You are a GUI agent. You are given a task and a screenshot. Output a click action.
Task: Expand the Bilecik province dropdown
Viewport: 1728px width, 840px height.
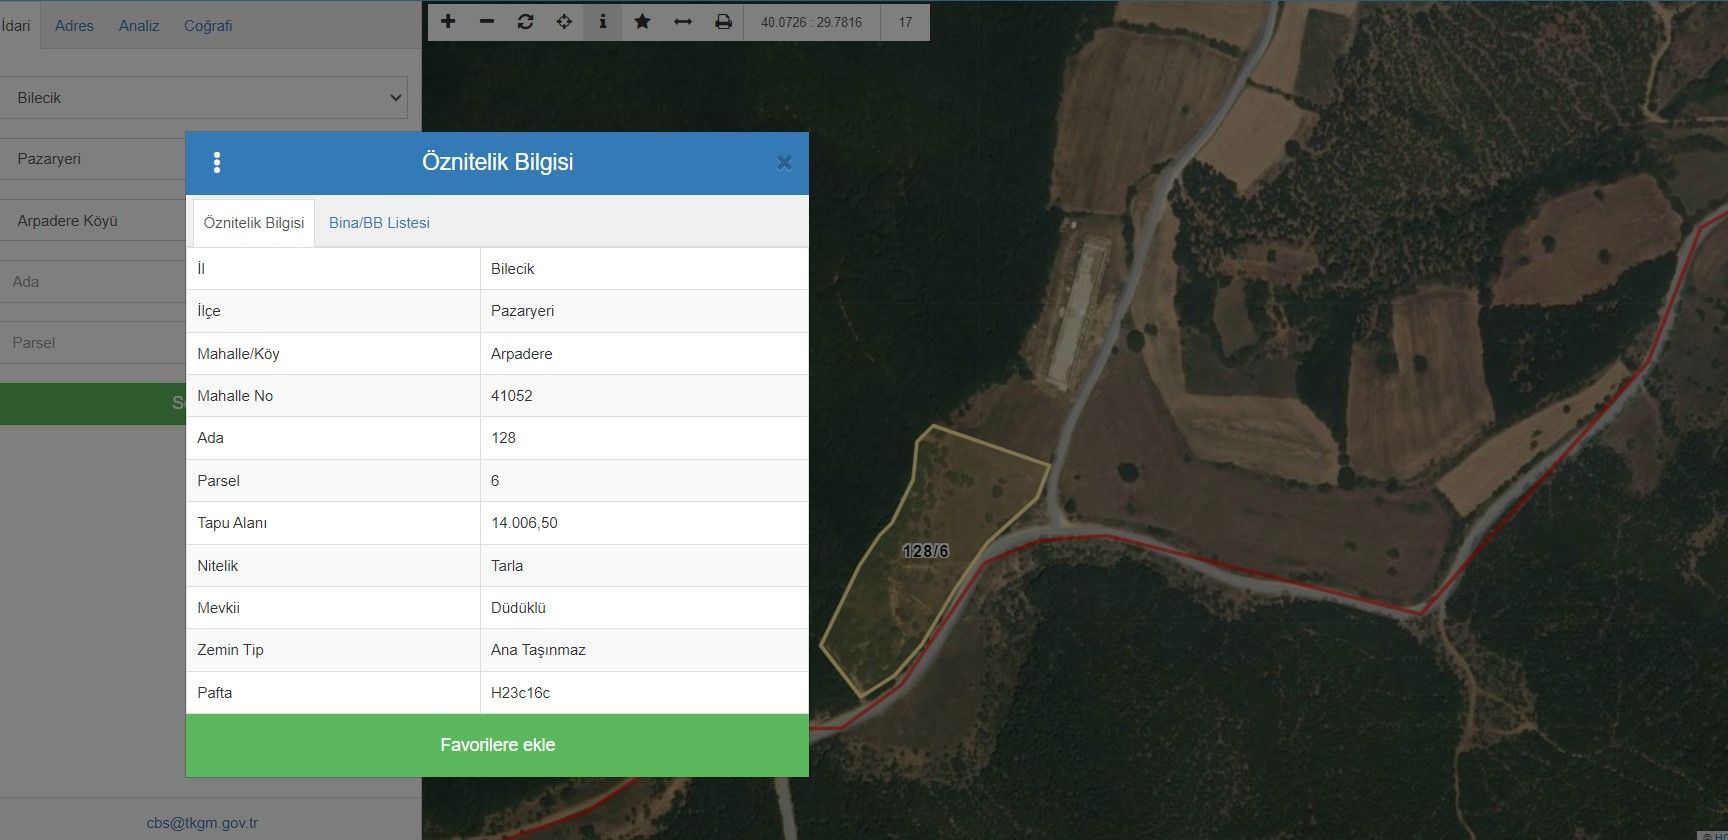tap(205, 98)
